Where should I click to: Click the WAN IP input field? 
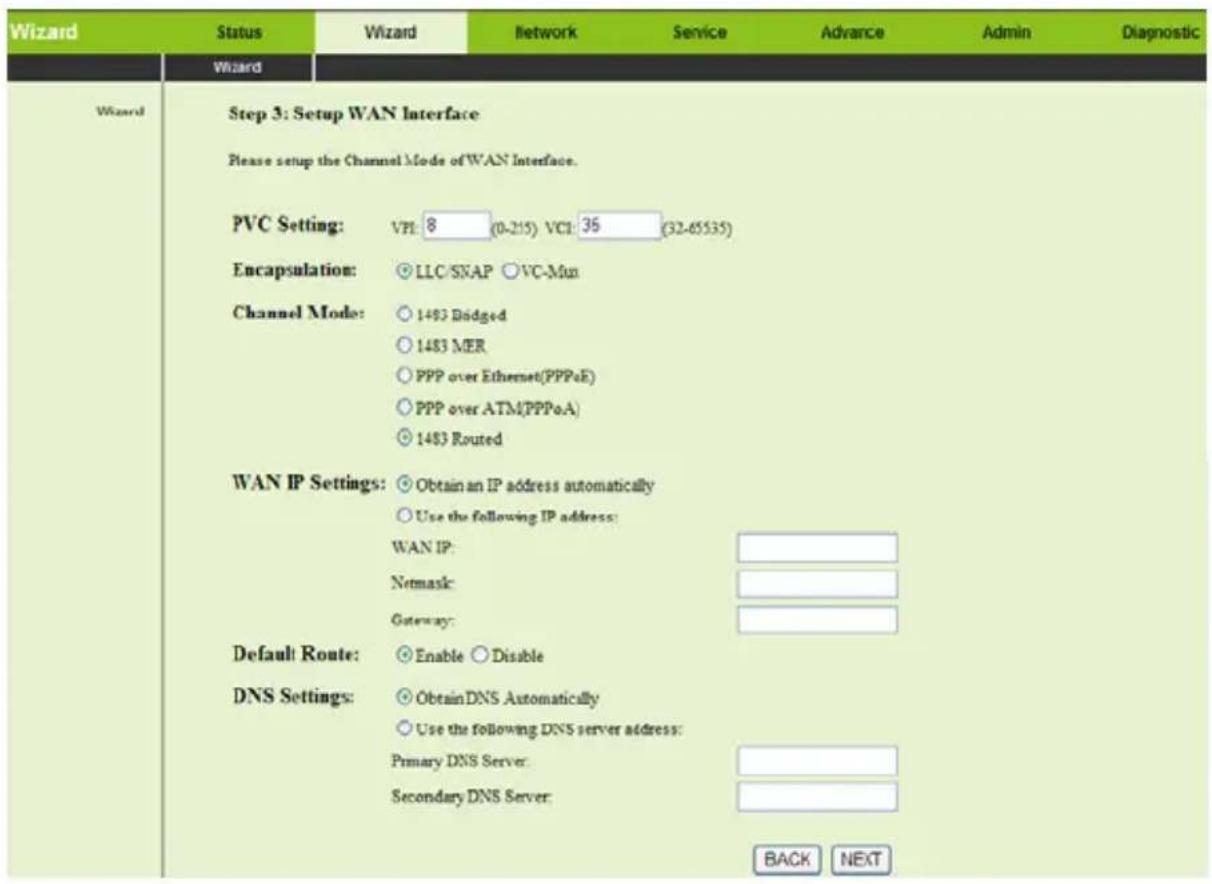(x=817, y=548)
